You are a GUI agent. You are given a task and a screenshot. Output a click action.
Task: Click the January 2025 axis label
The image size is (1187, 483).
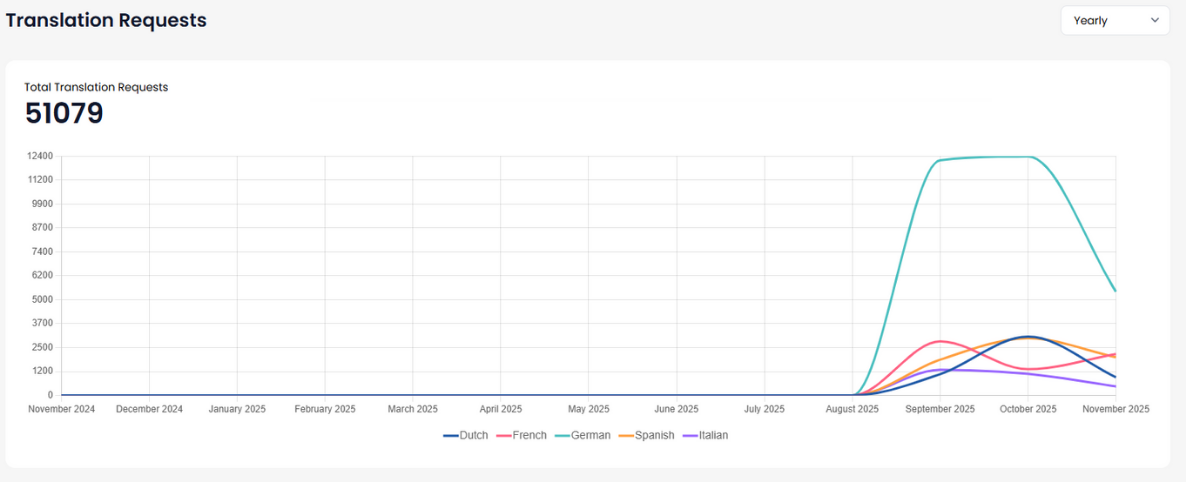click(x=237, y=409)
